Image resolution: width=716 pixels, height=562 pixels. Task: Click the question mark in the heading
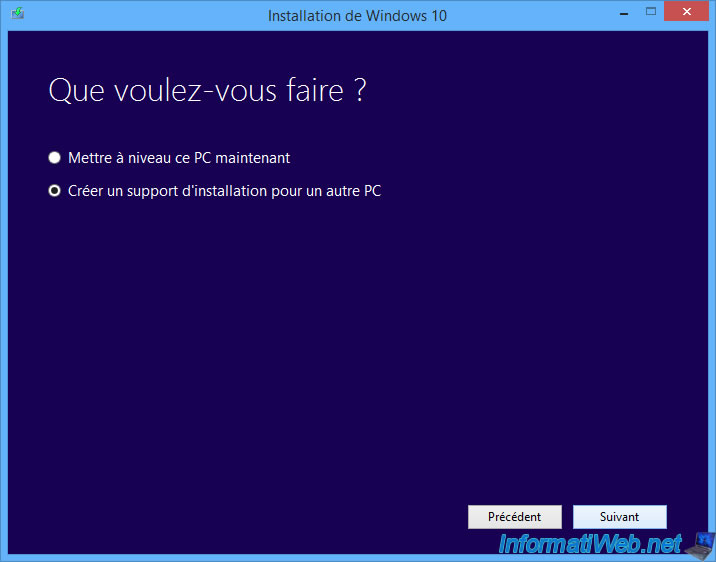[358, 91]
